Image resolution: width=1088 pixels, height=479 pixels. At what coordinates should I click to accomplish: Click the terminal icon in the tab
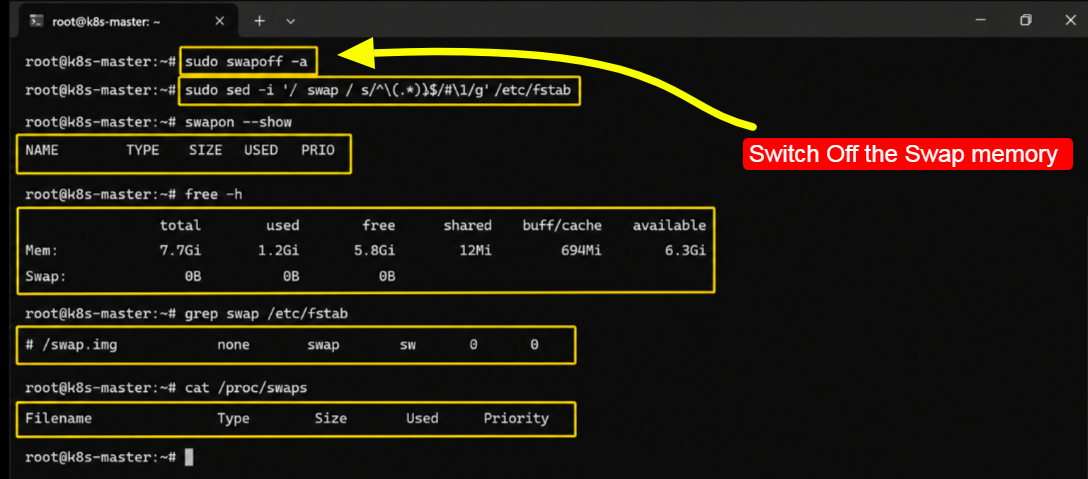click(x=36, y=21)
